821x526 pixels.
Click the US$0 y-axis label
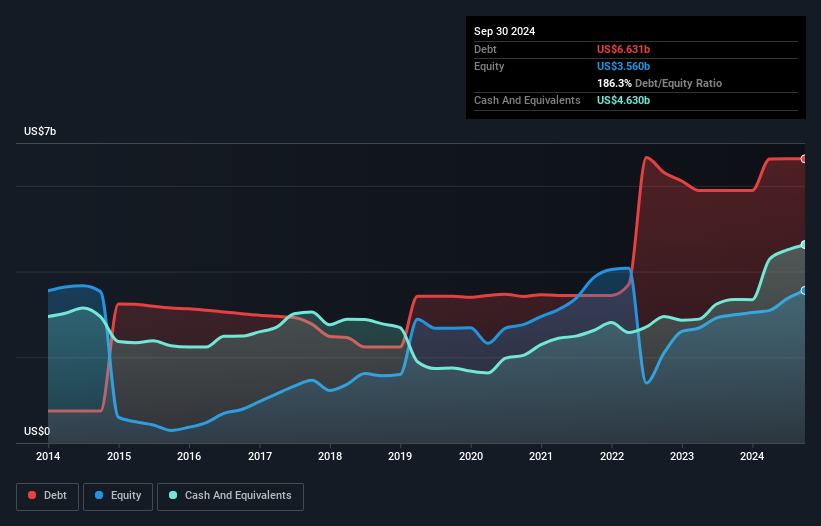click(x=37, y=431)
